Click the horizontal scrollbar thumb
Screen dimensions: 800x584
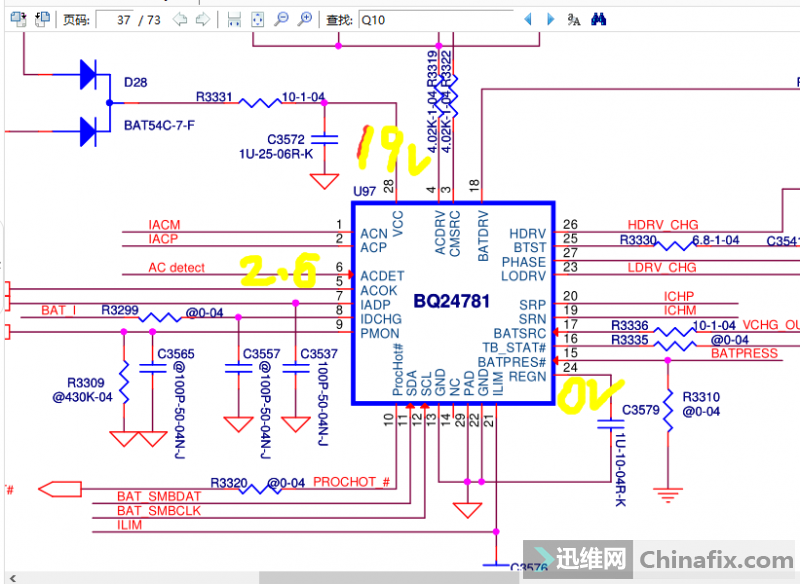pos(389,577)
